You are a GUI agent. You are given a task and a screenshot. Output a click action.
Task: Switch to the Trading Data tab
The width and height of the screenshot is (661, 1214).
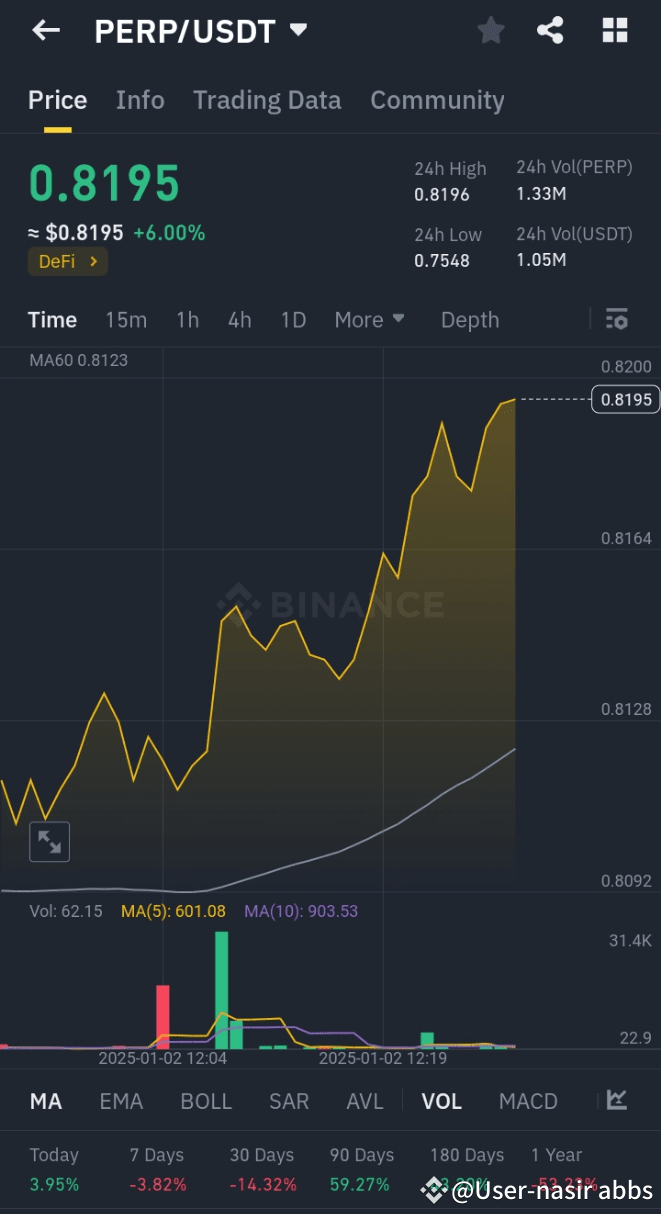(x=267, y=100)
